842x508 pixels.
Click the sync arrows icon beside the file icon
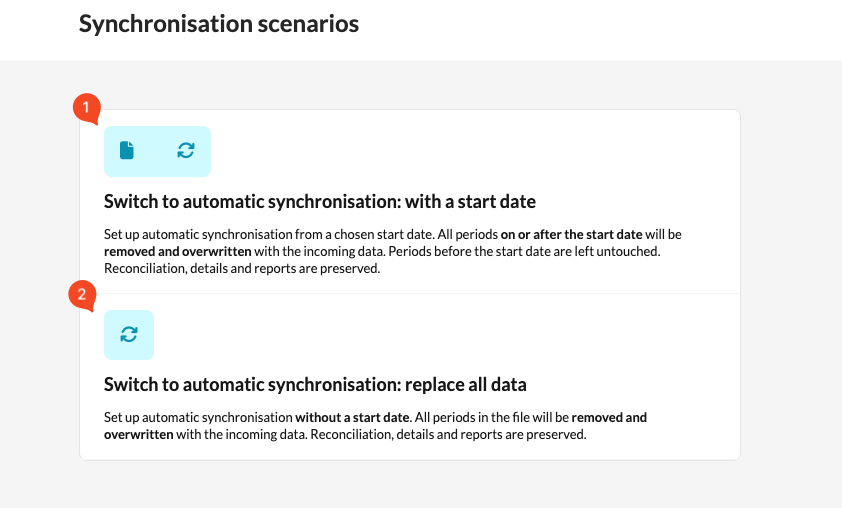[186, 151]
